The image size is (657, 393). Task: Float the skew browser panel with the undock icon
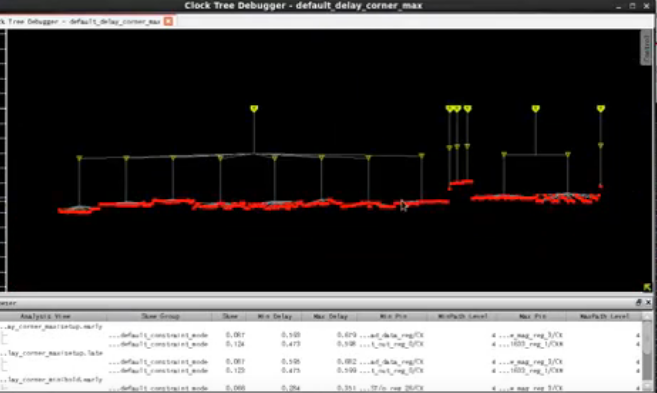[x=639, y=302]
